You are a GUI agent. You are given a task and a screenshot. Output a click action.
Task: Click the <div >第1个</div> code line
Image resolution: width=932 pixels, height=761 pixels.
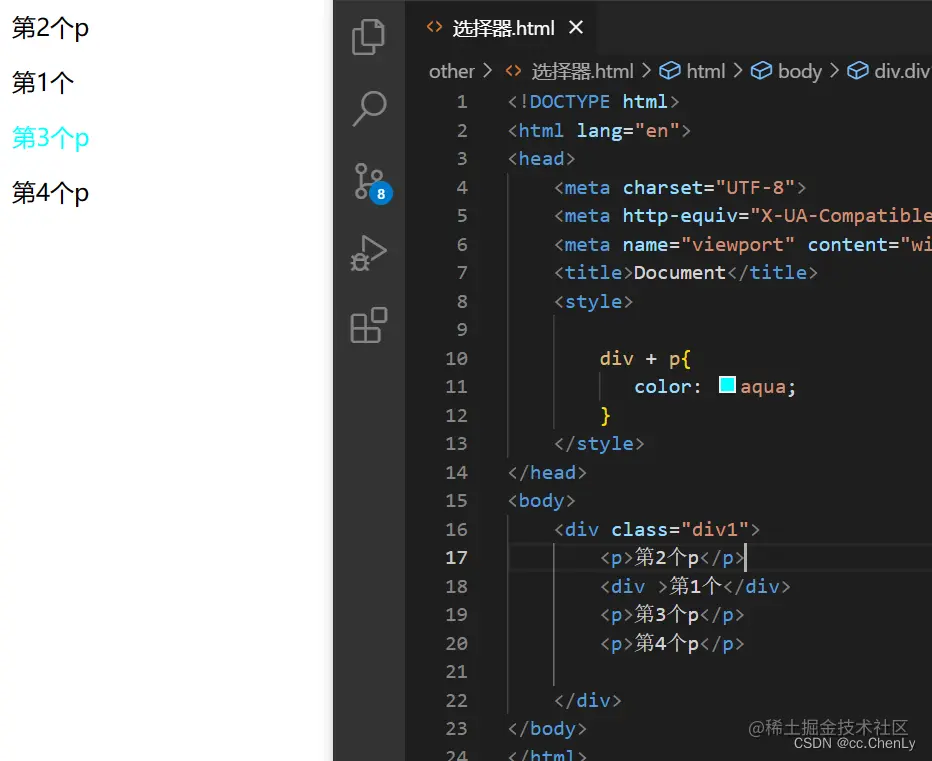tap(695, 586)
